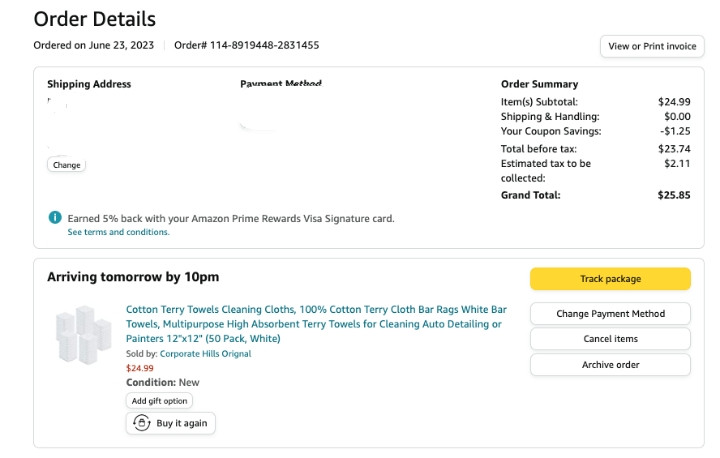Click the Buy it again button label
Viewport: 720px width, 458px height.
pyautogui.click(x=182, y=423)
